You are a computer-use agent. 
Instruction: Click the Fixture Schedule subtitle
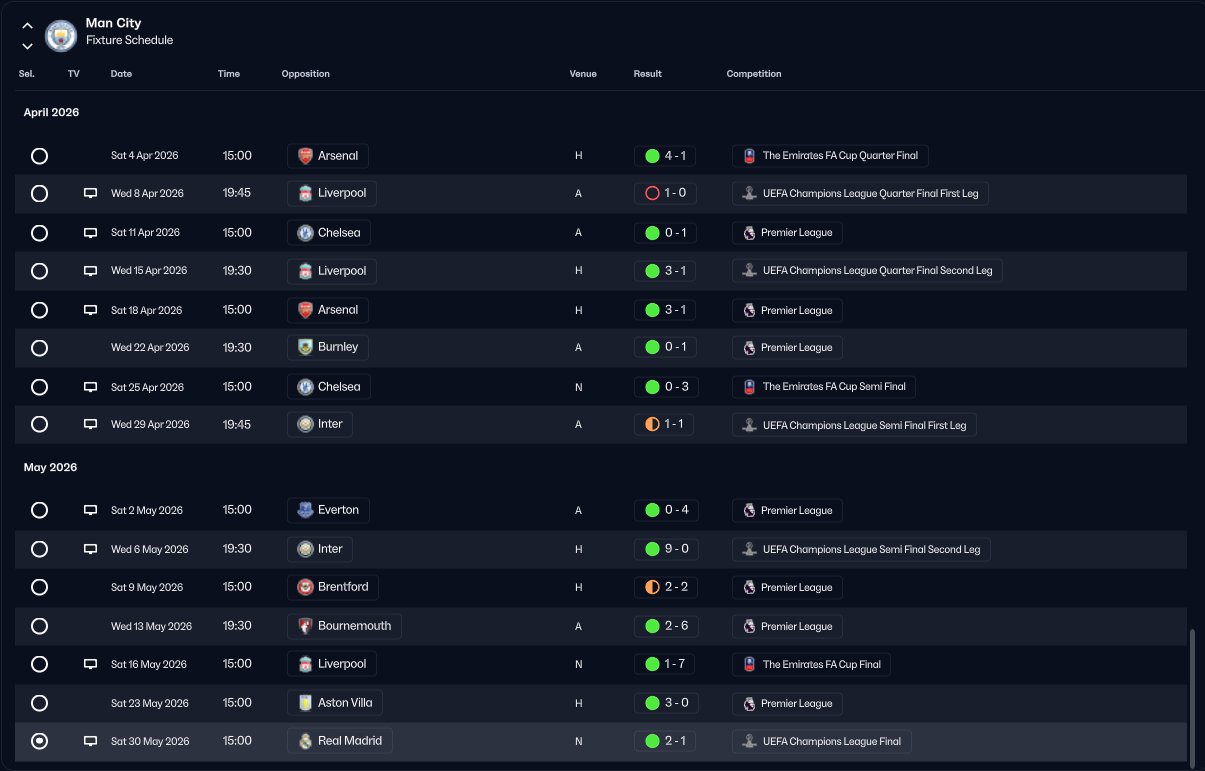[129, 41]
